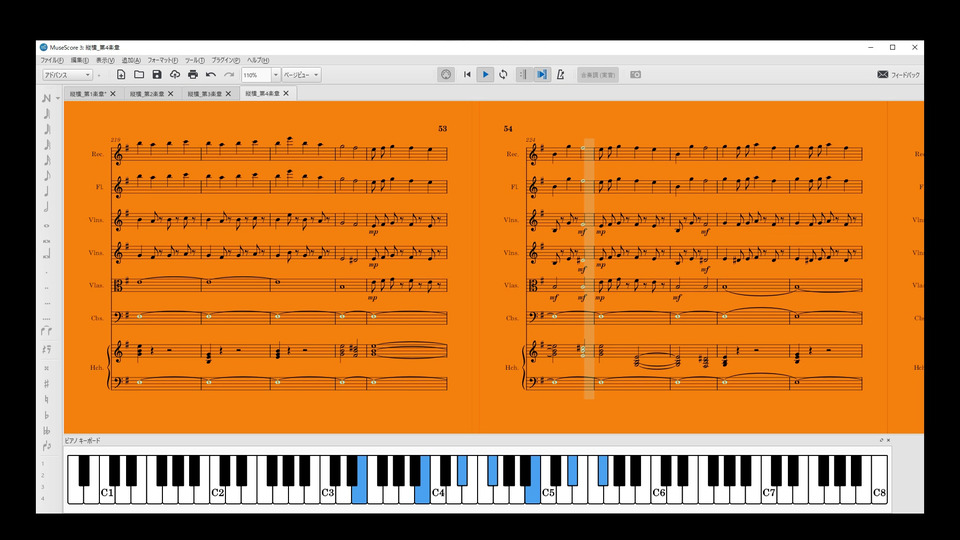960x540 pixels.
Task: Open the 追加(A) menu
Action: point(131,60)
